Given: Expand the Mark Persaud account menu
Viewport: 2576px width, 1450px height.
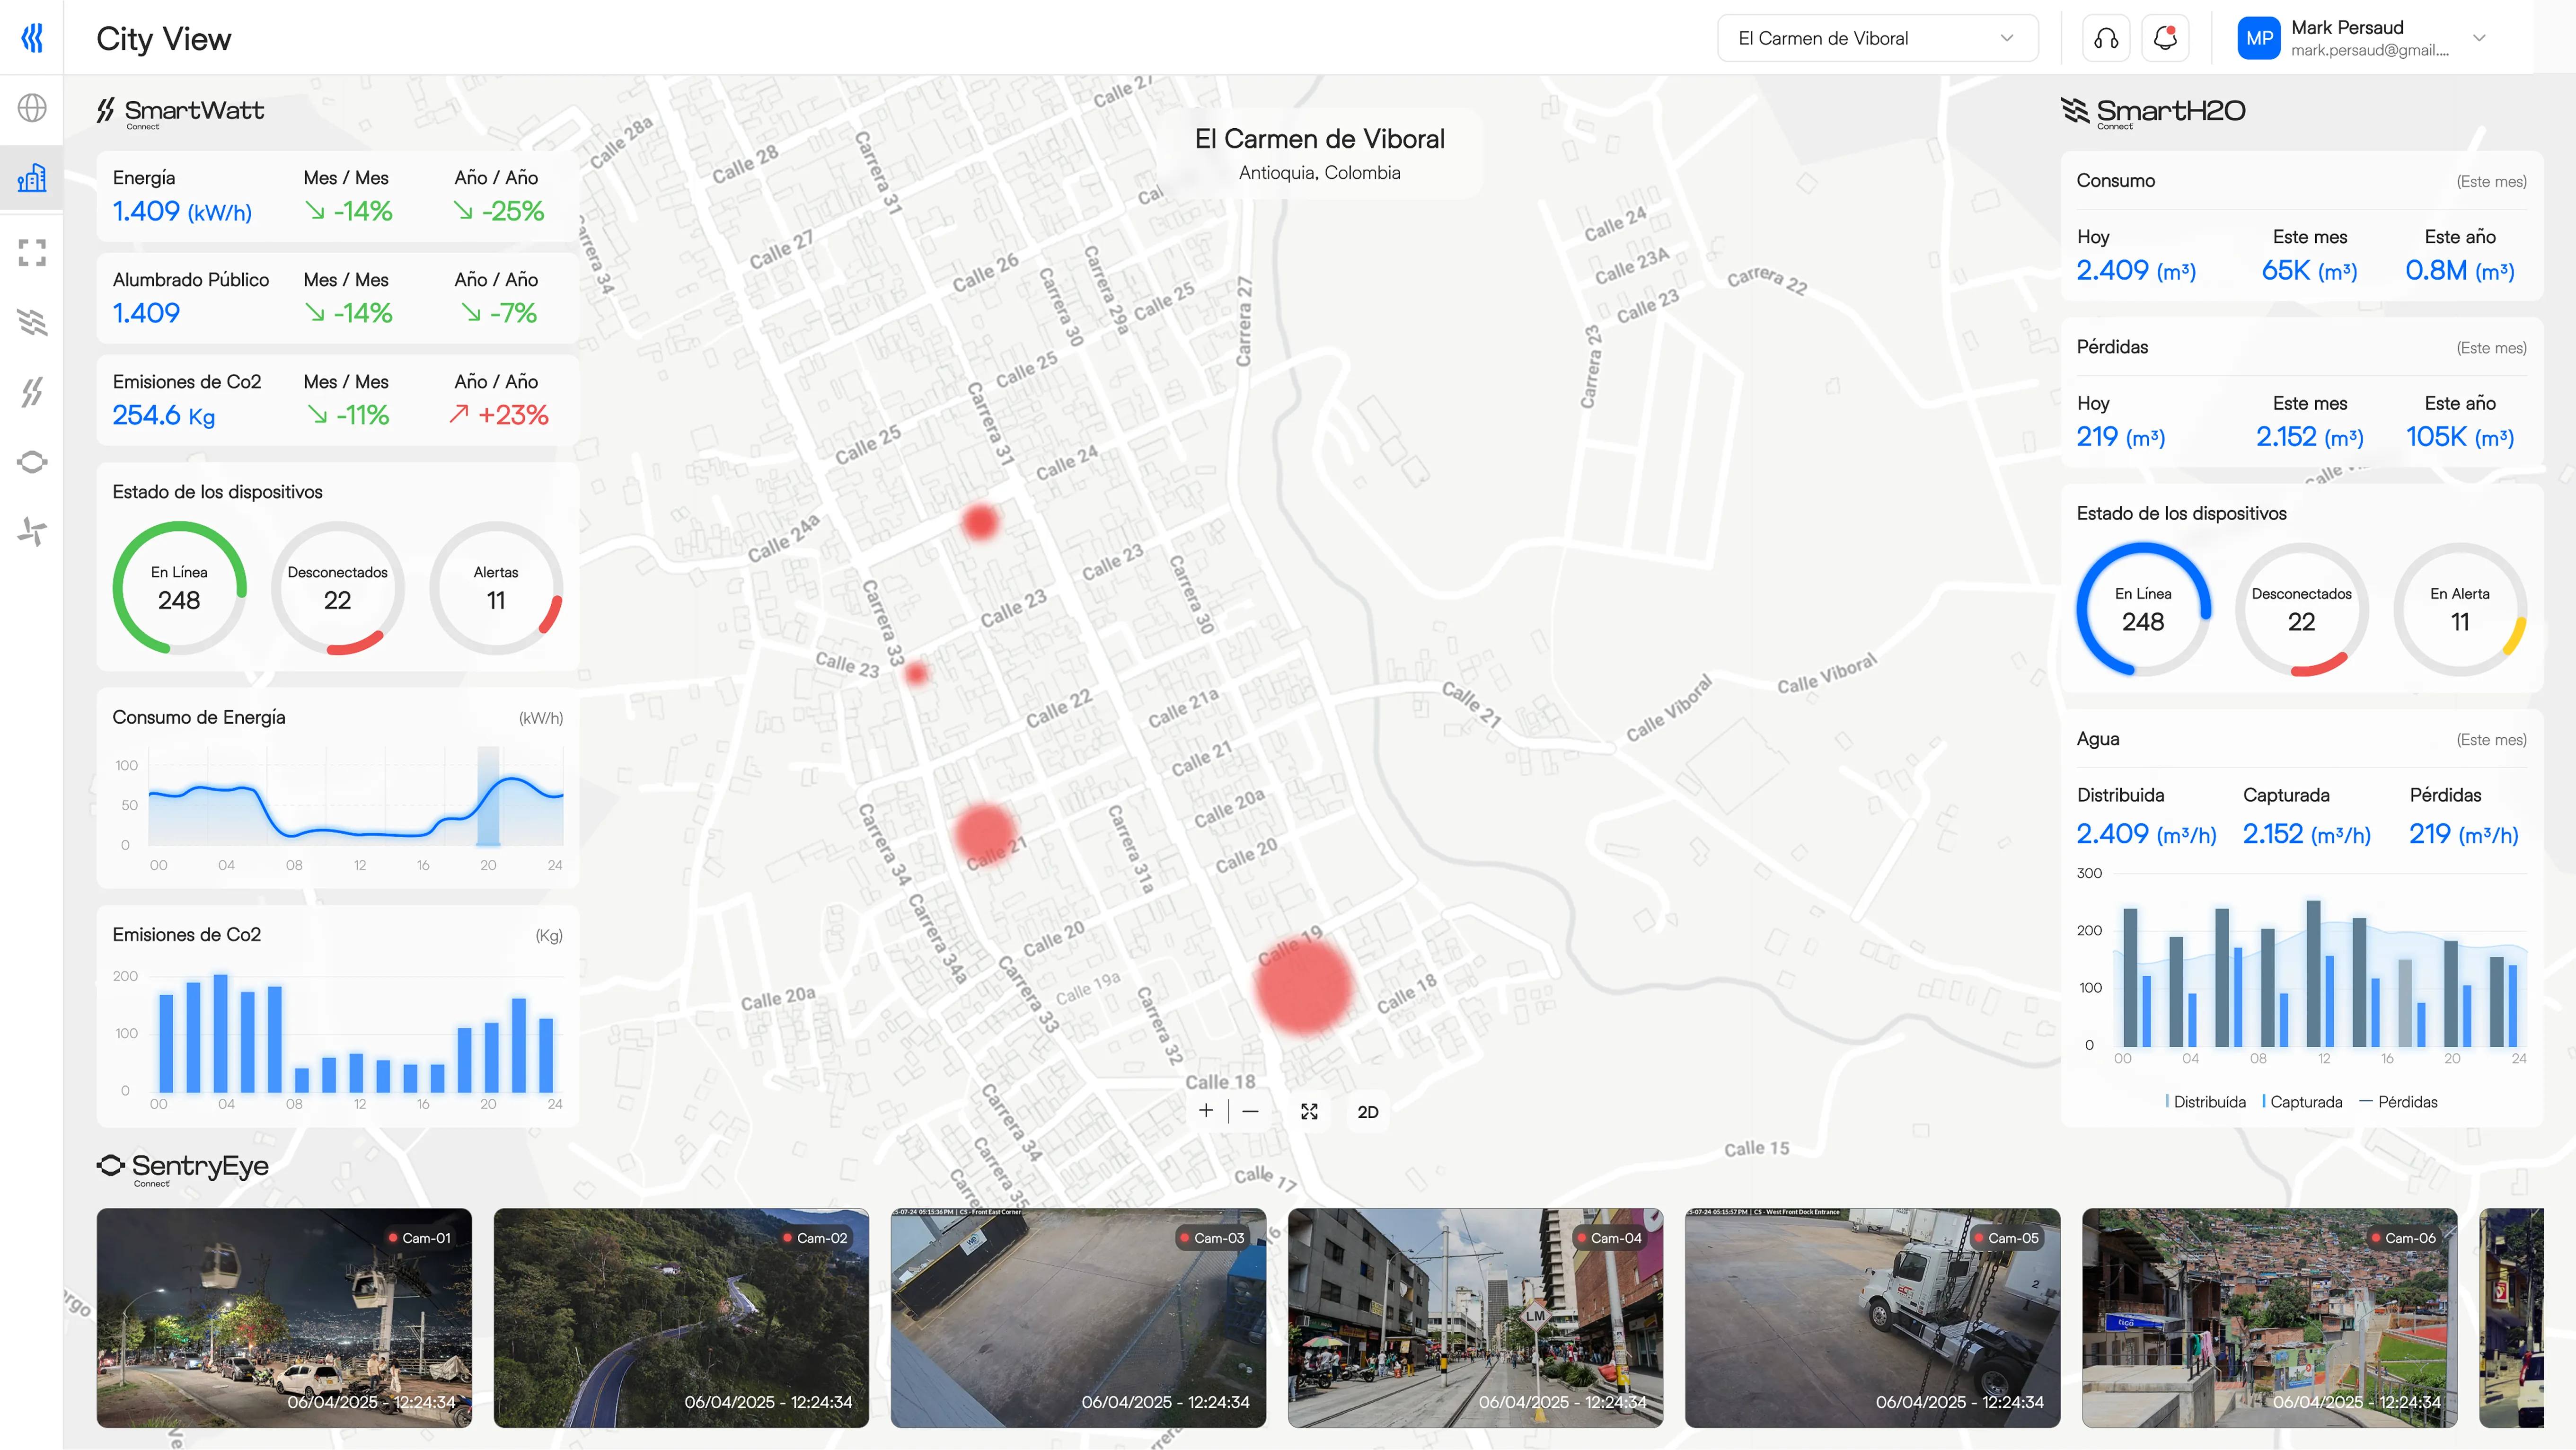Looking at the screenshot, I should 2478,38.
